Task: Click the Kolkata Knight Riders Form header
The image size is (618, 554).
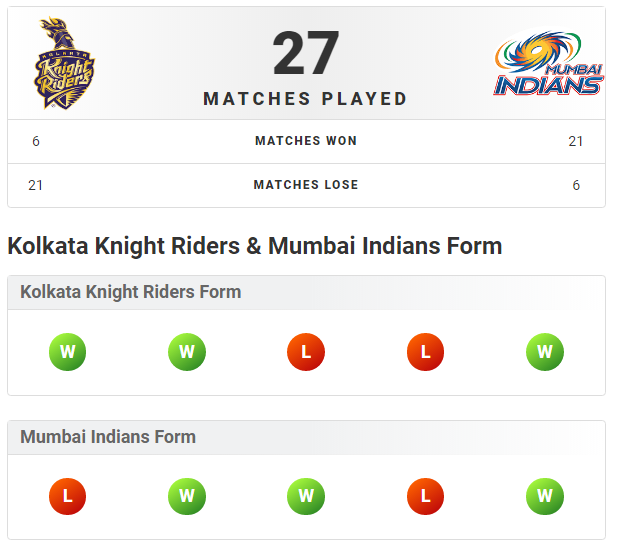Action: (x=131, y=292)
